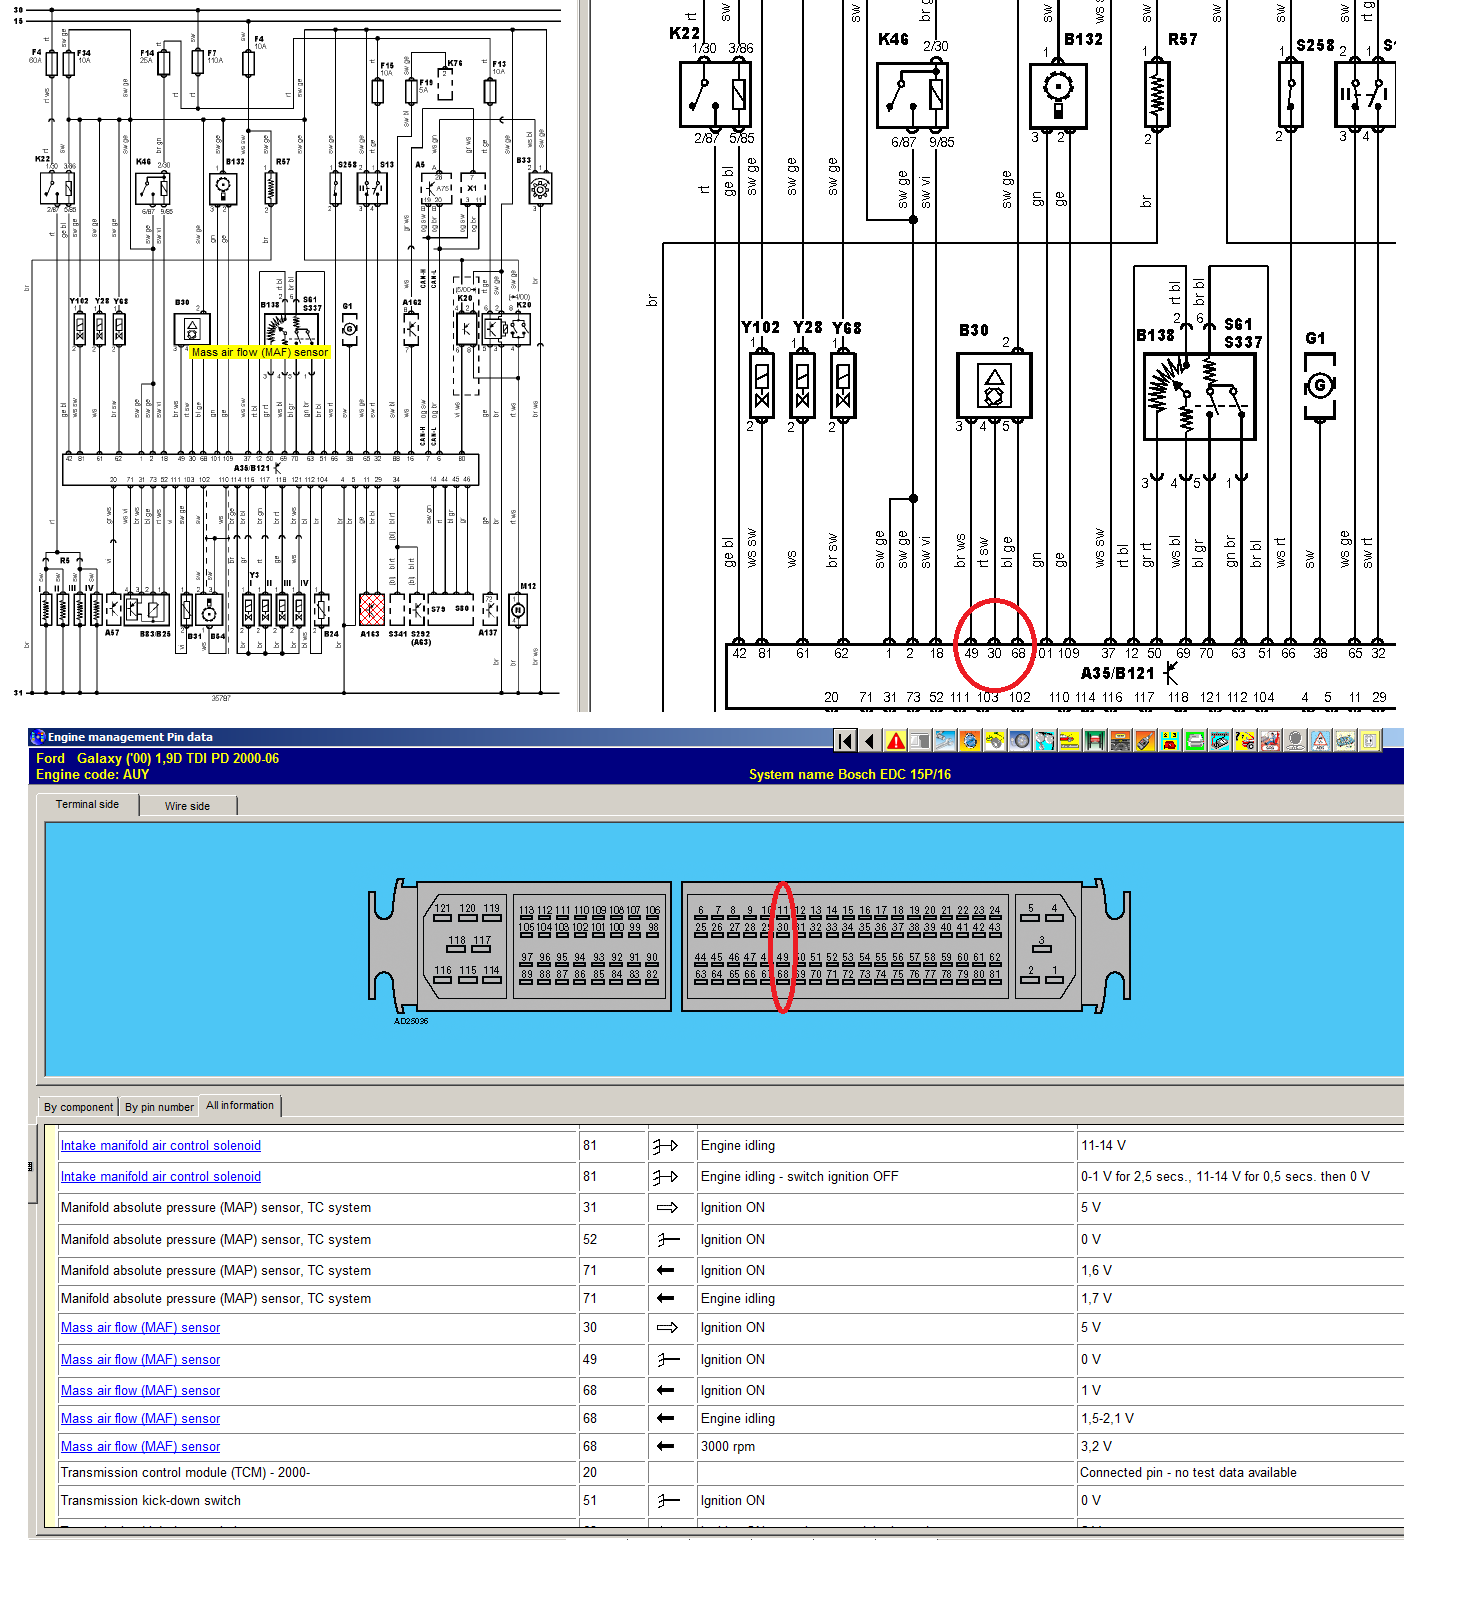Switch to By pin number tab
The image size is (1472, 1604).
(159, 1107)
